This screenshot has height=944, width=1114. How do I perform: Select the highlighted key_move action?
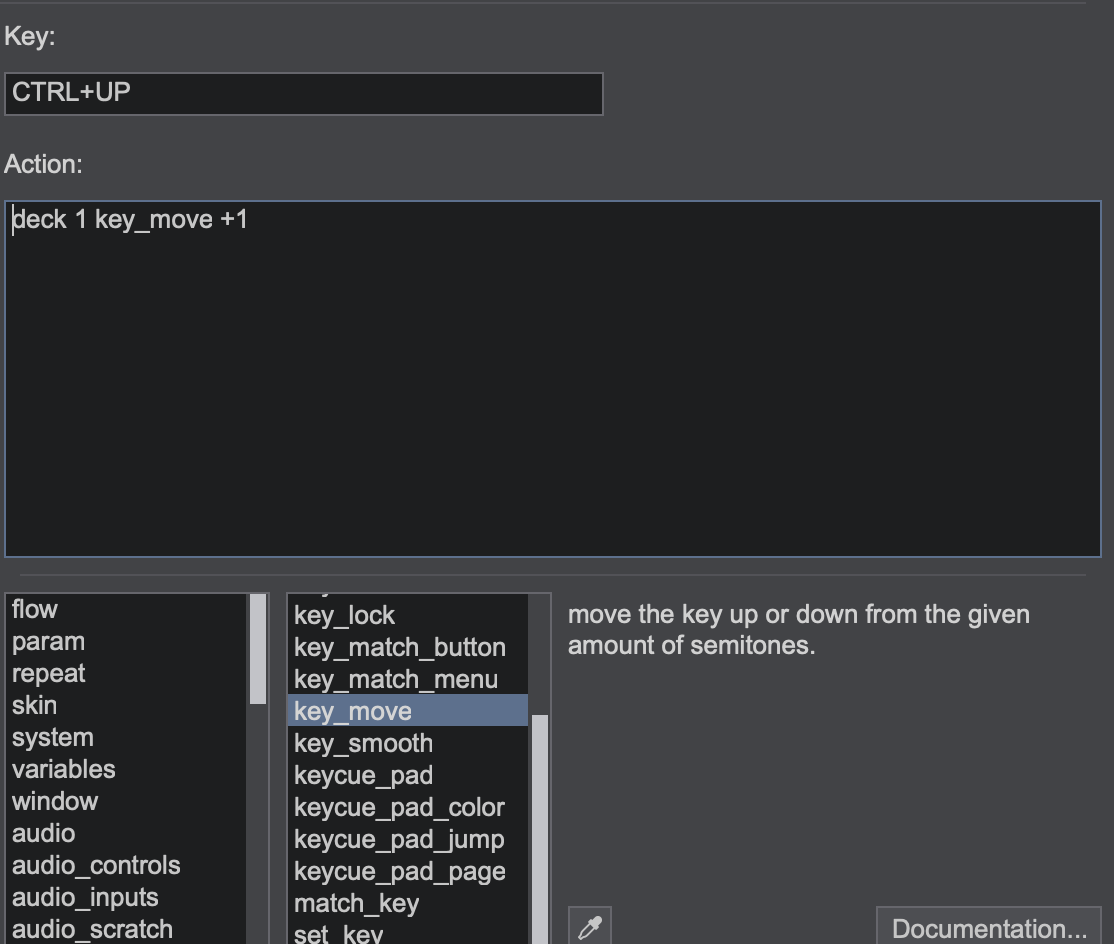(x=353, y=711)
